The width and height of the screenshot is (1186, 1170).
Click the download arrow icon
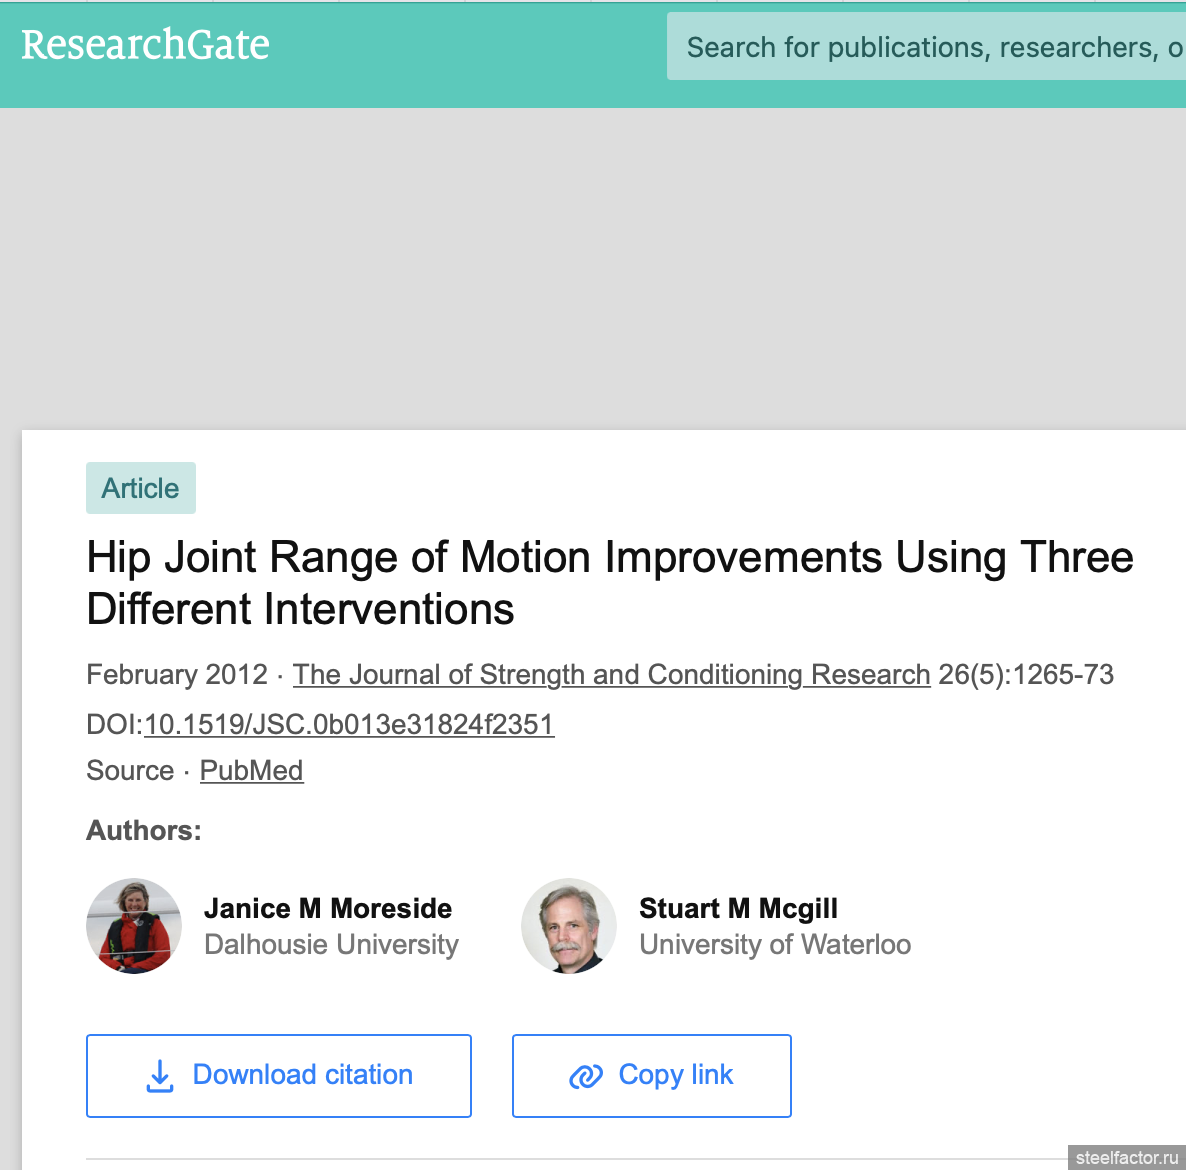click(160, 1075)
